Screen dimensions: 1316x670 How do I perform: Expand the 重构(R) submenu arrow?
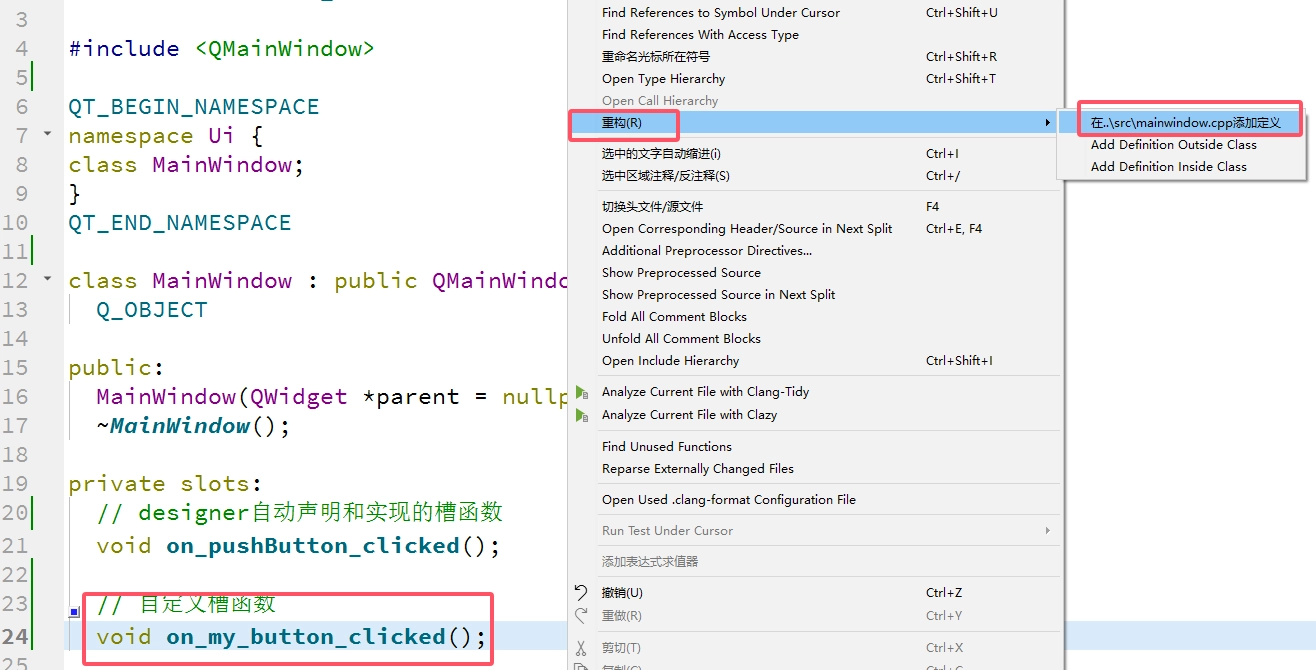1047,123
